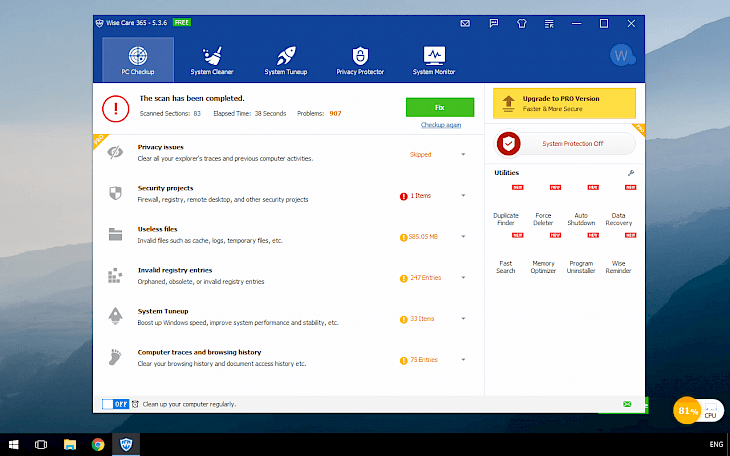Click the 585.05 MB useless files value
730x456 pixels.
(x=423, y=237)
